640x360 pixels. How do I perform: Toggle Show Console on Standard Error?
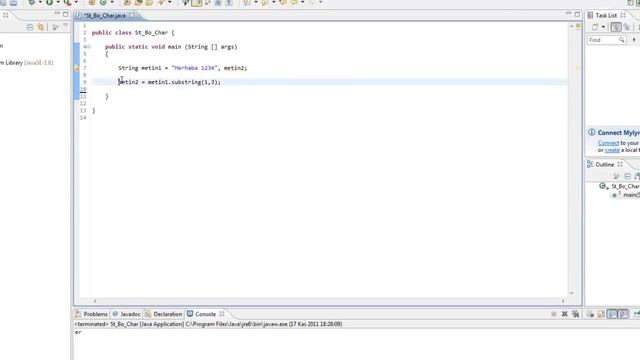(623, 314)
